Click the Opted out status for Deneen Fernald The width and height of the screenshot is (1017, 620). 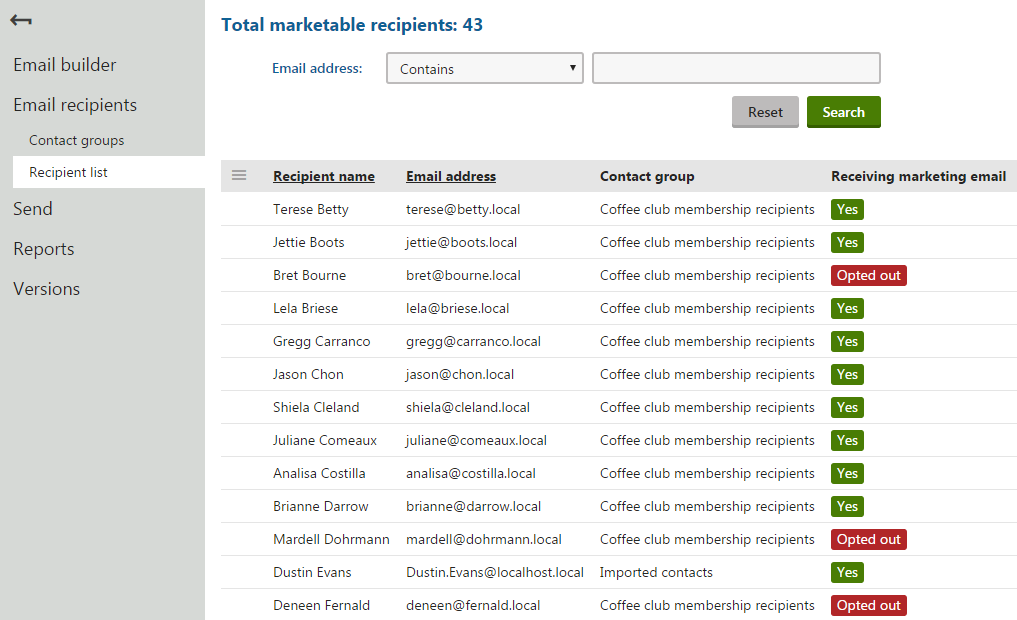pyautogui.click(x=868, y=605)
